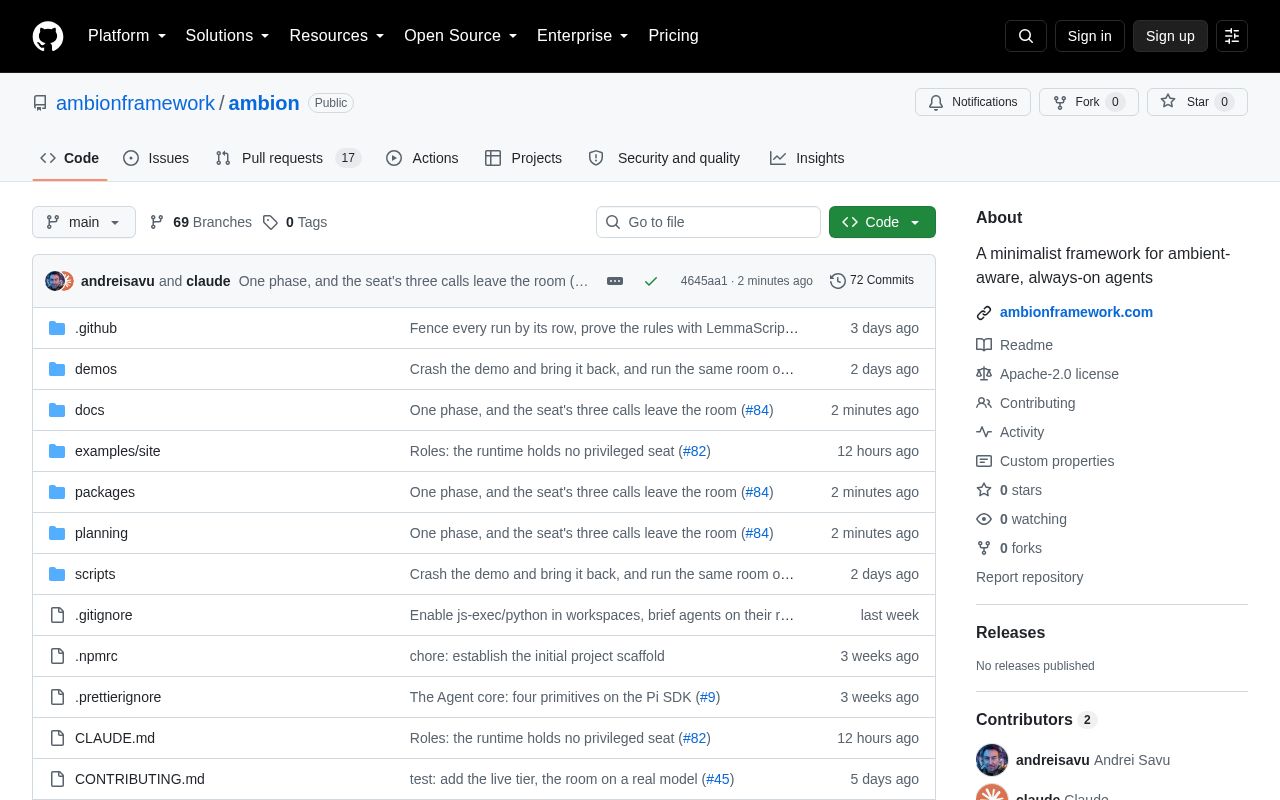Open pull request #82 in examples/site row
The height and width of the screenshot is (800, 1280).
[x=695, y=451]
